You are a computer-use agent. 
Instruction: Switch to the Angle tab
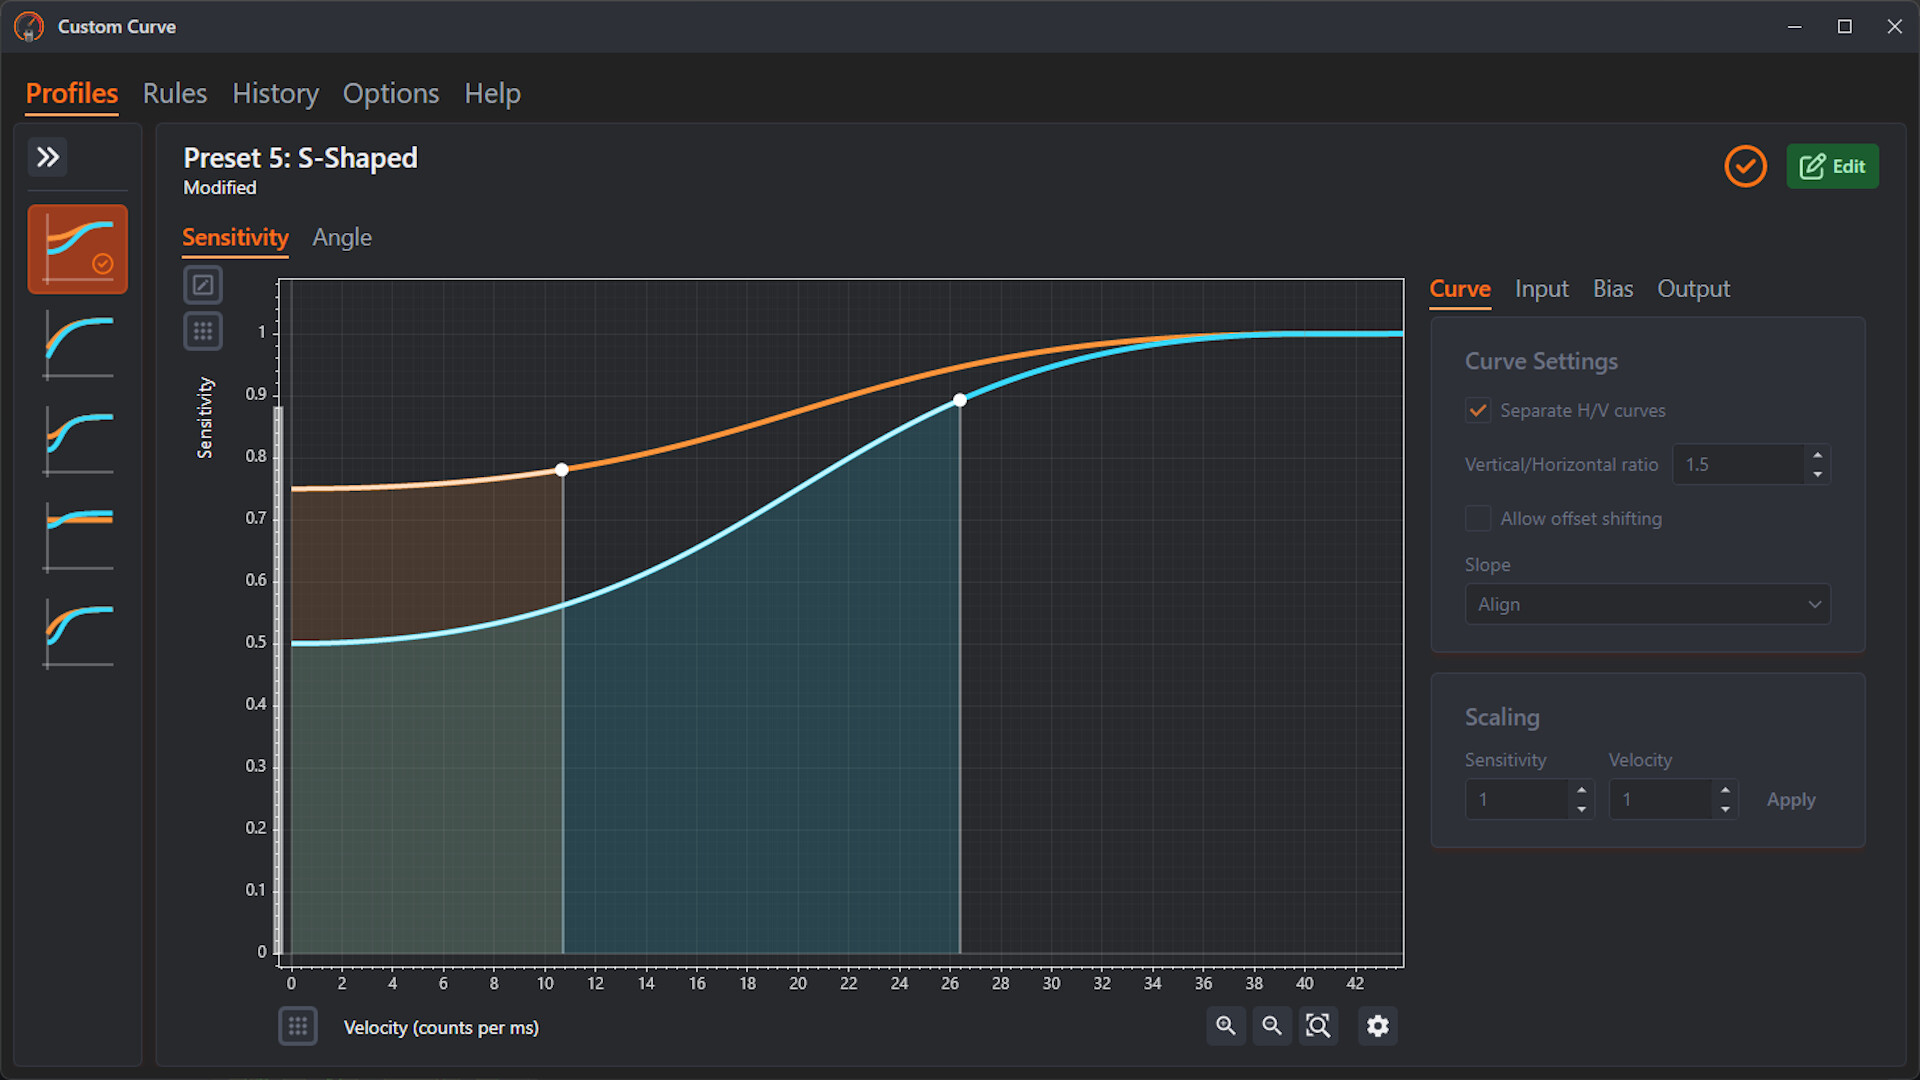pyautogui.click(x=341, y=237)
